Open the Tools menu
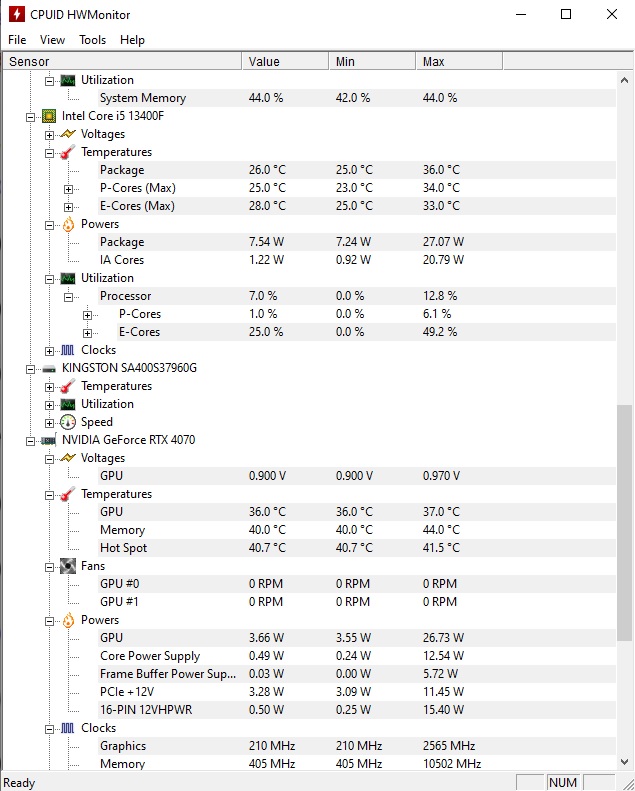The width and height of the screenshot is (635, 791). [92, 40]
